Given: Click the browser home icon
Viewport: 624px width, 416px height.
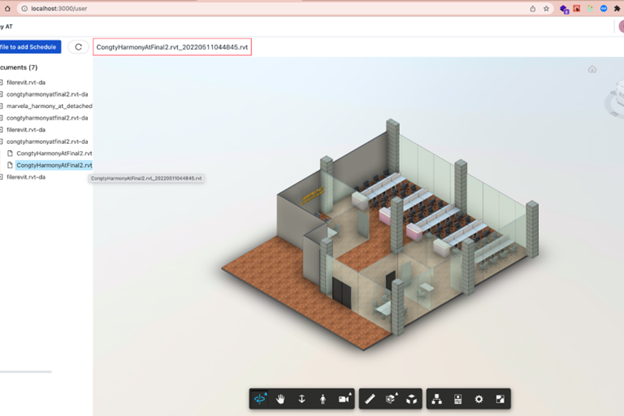Looking at the screenshot, I should [x=7, y=8].
